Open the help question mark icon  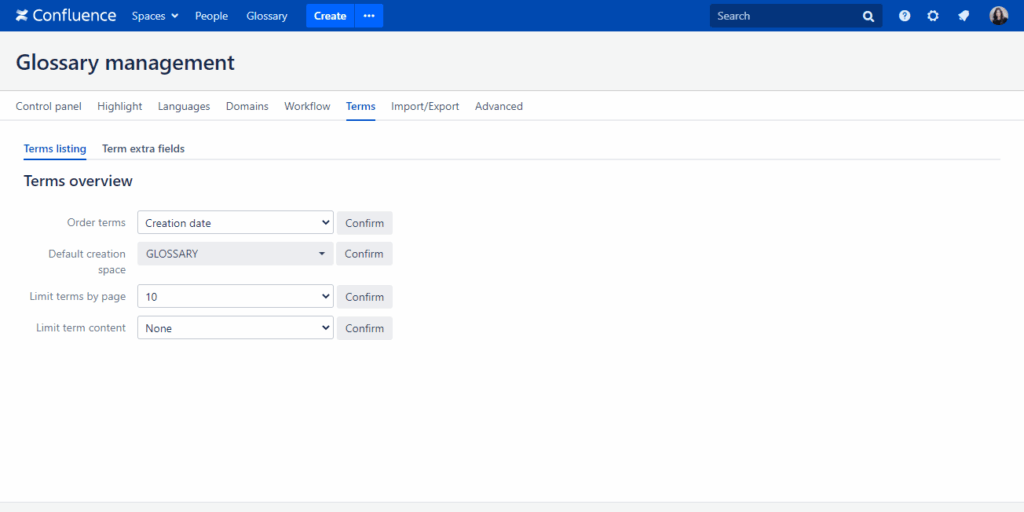coord(904,16)
